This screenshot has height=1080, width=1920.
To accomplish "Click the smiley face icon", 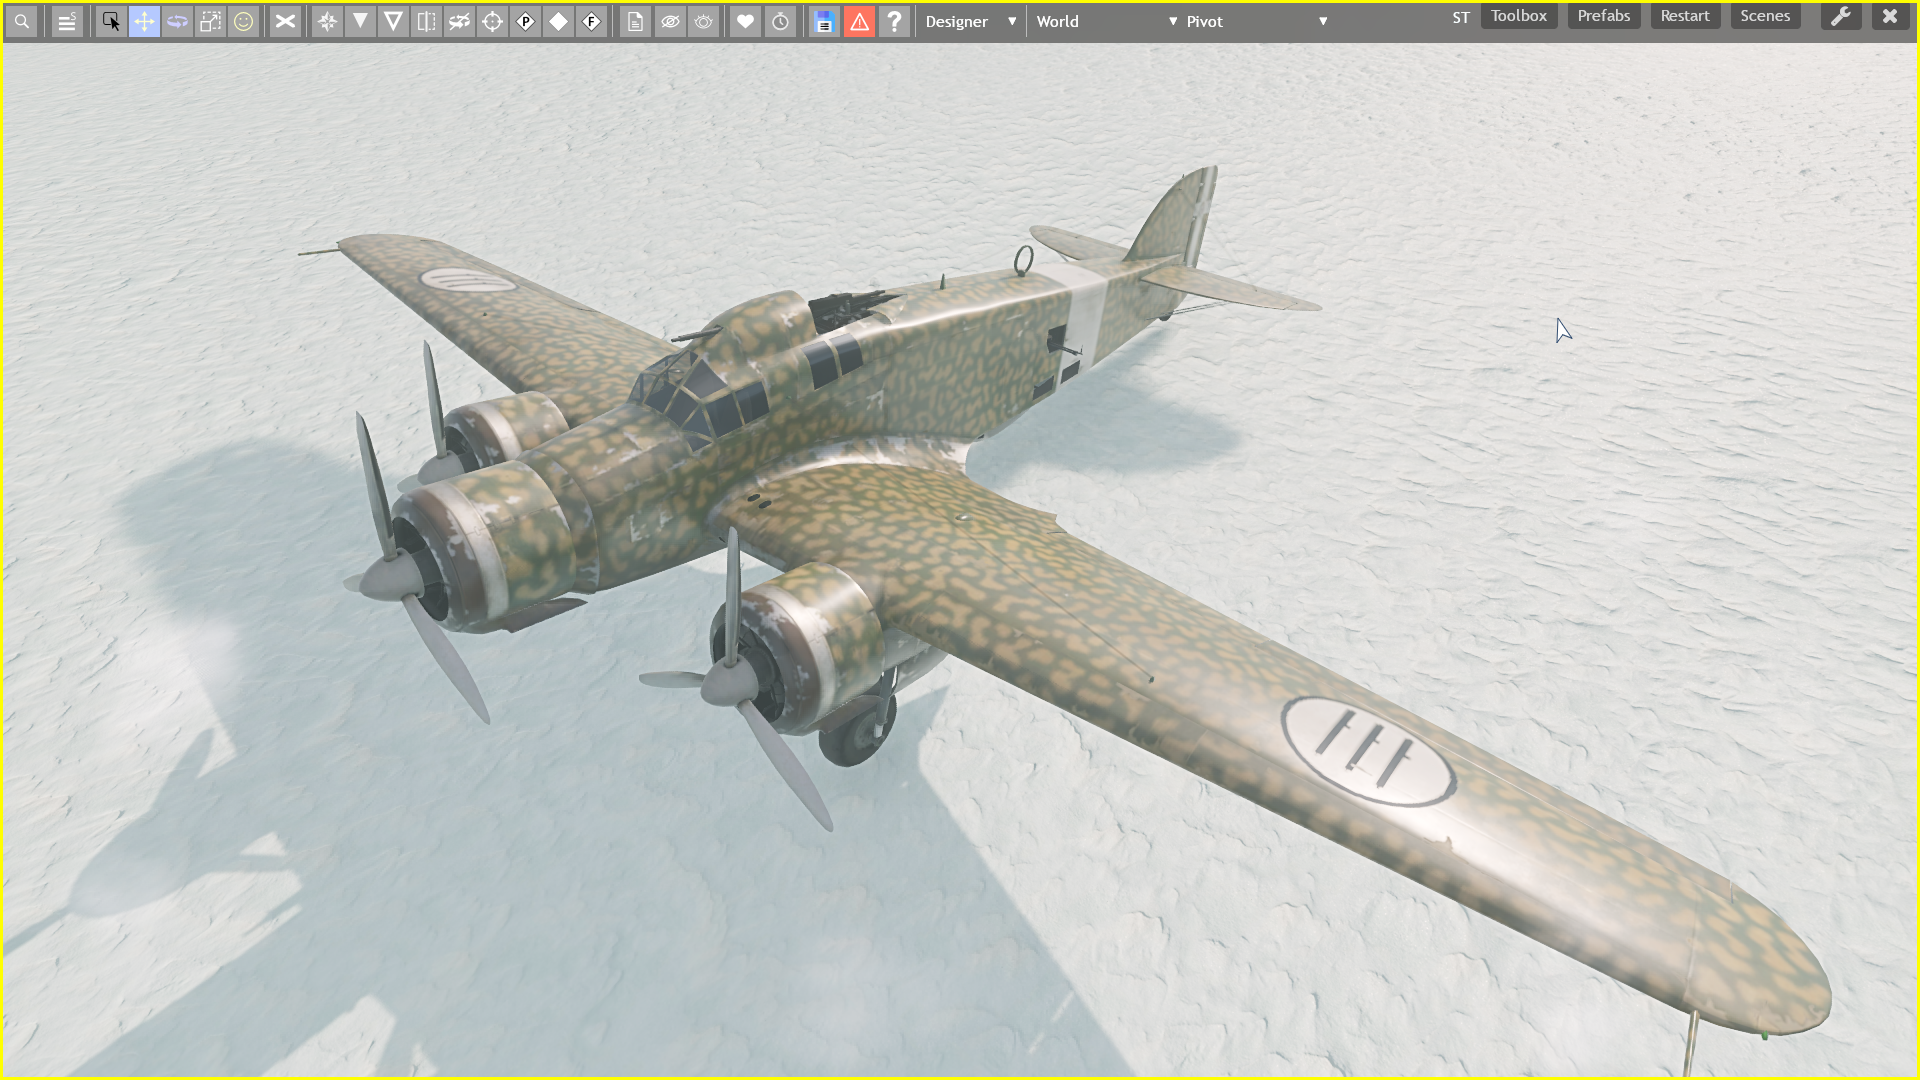I will pyautogui.click(x=243, y=21).
